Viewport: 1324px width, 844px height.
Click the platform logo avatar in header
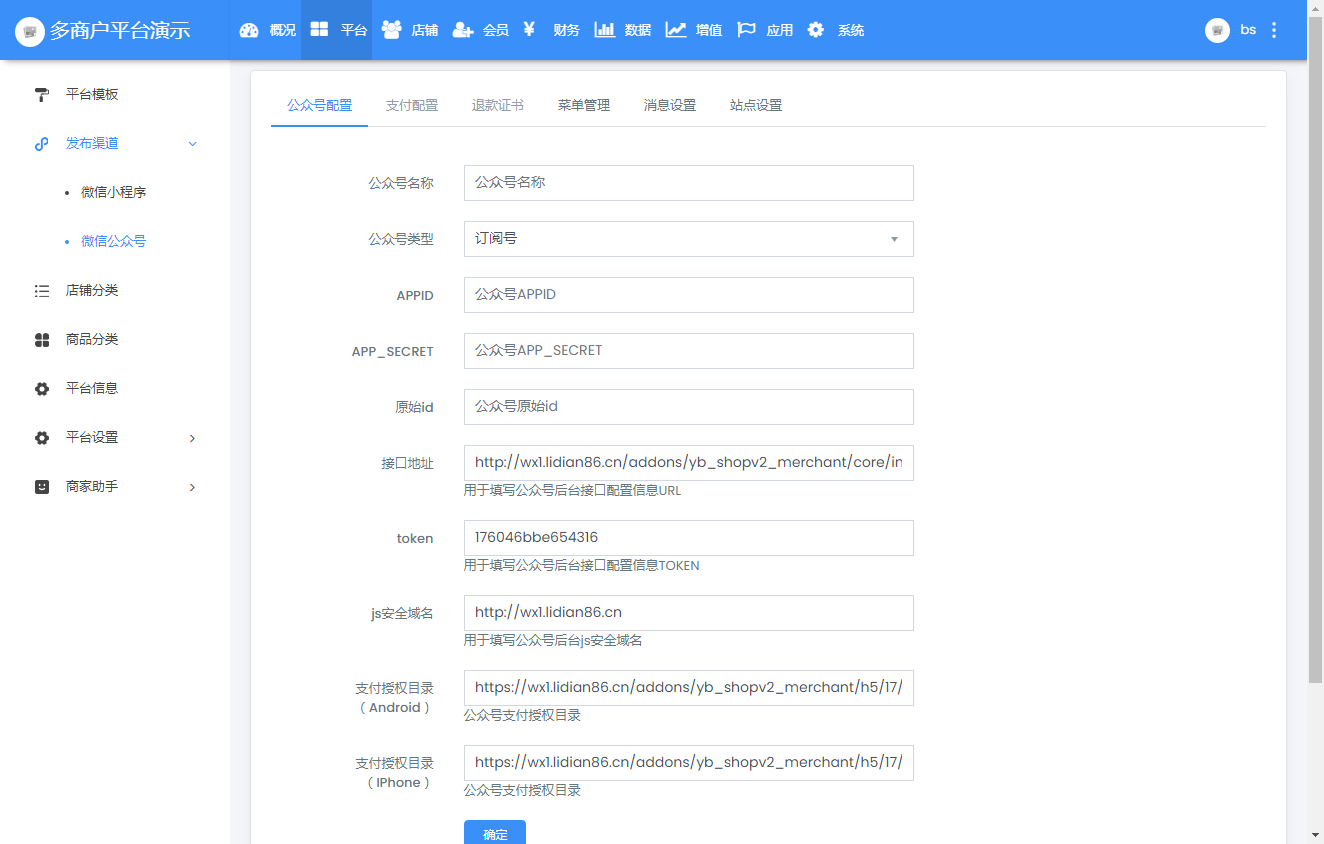(30, 31)
